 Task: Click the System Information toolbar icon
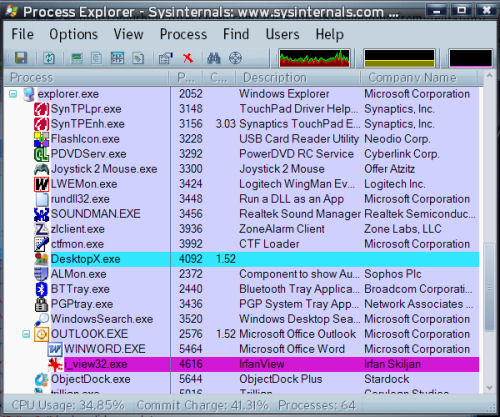point(77,58)
